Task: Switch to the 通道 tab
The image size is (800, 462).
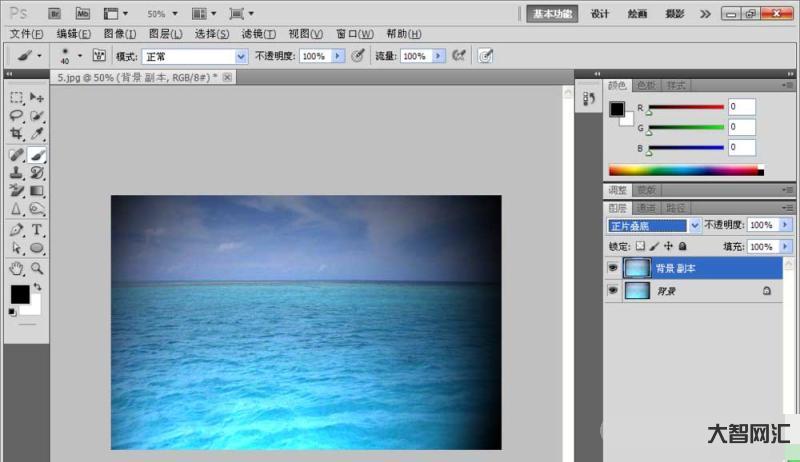Action: pos(648,208)
